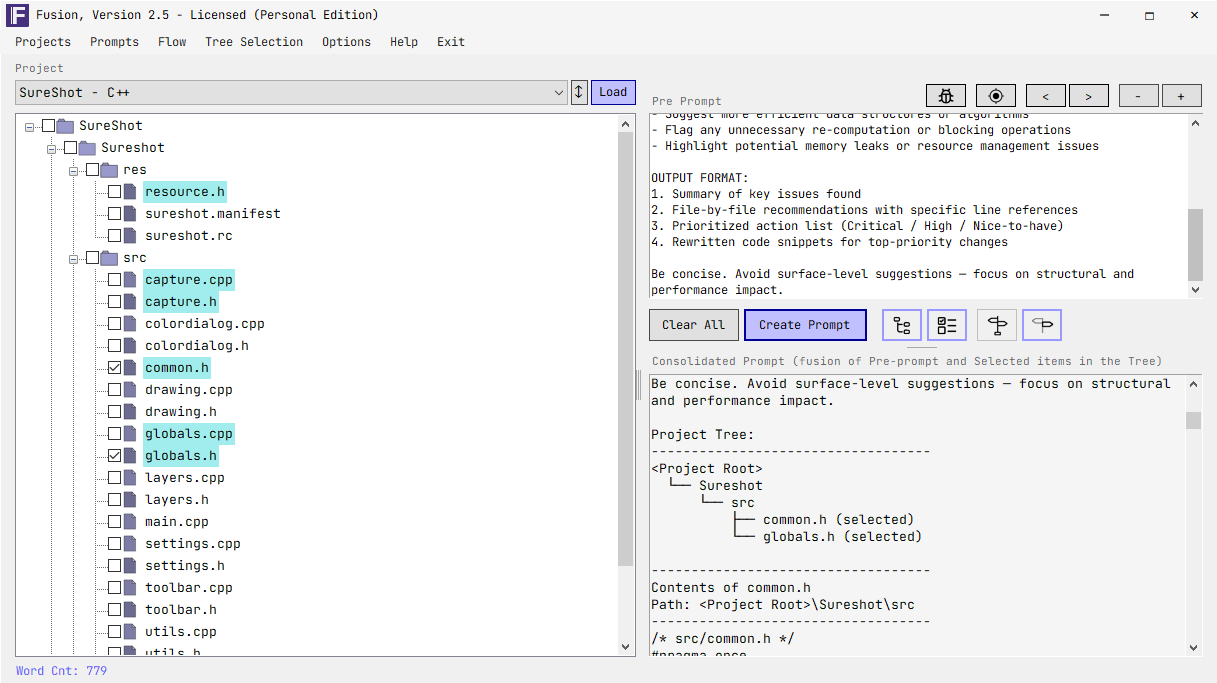The image size is (1217, 683).
Task: Click the Sureshot subfolder icon
Action: (88, 148)
